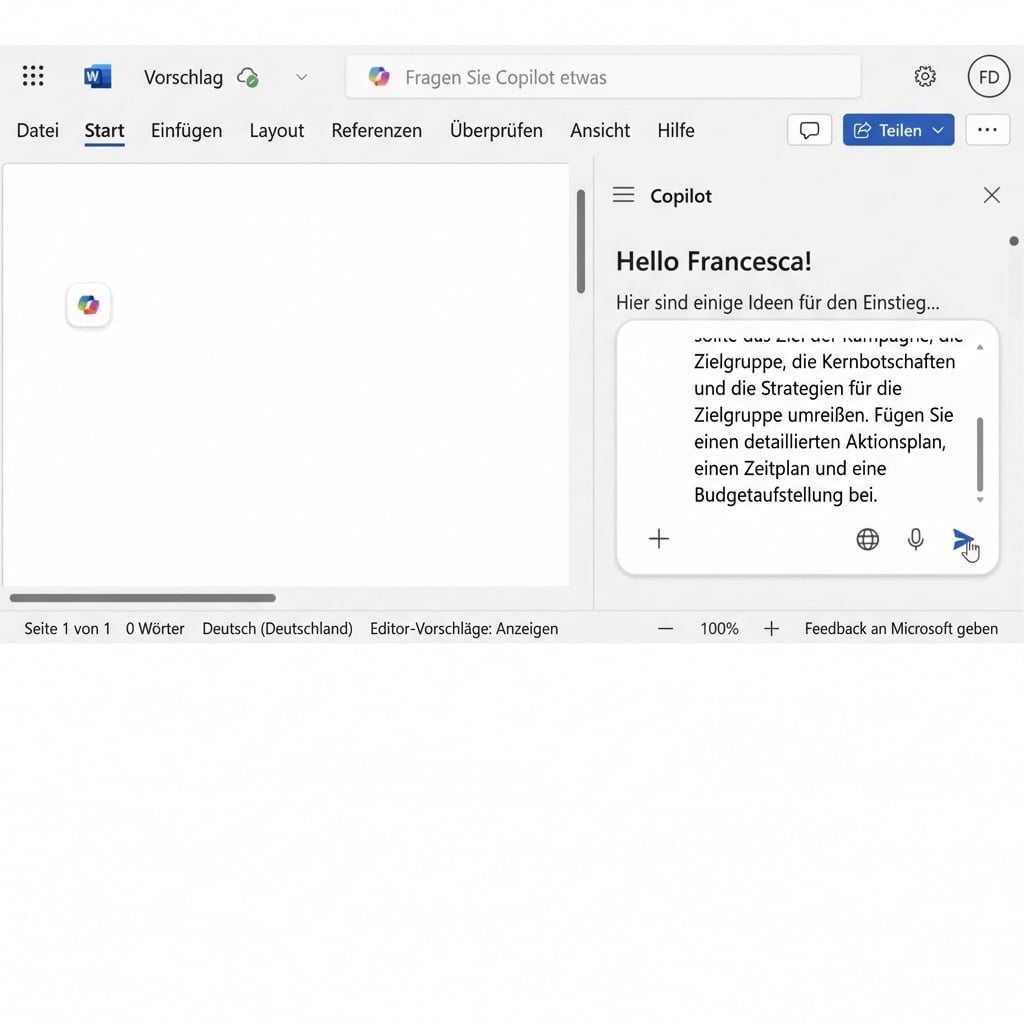Switch to the Einfügen ribbon tab
This screenshot has height=1024, width=1024.
pos(186,130)
